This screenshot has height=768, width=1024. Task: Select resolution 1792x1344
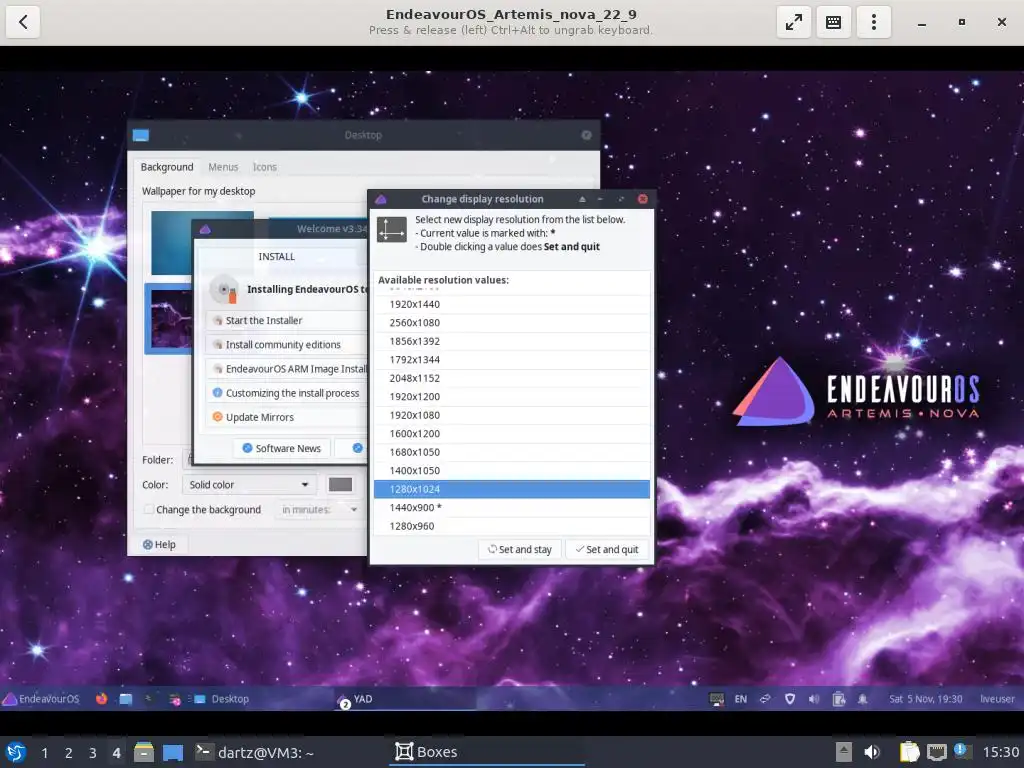pyautogui.click(x=511, y=360)
